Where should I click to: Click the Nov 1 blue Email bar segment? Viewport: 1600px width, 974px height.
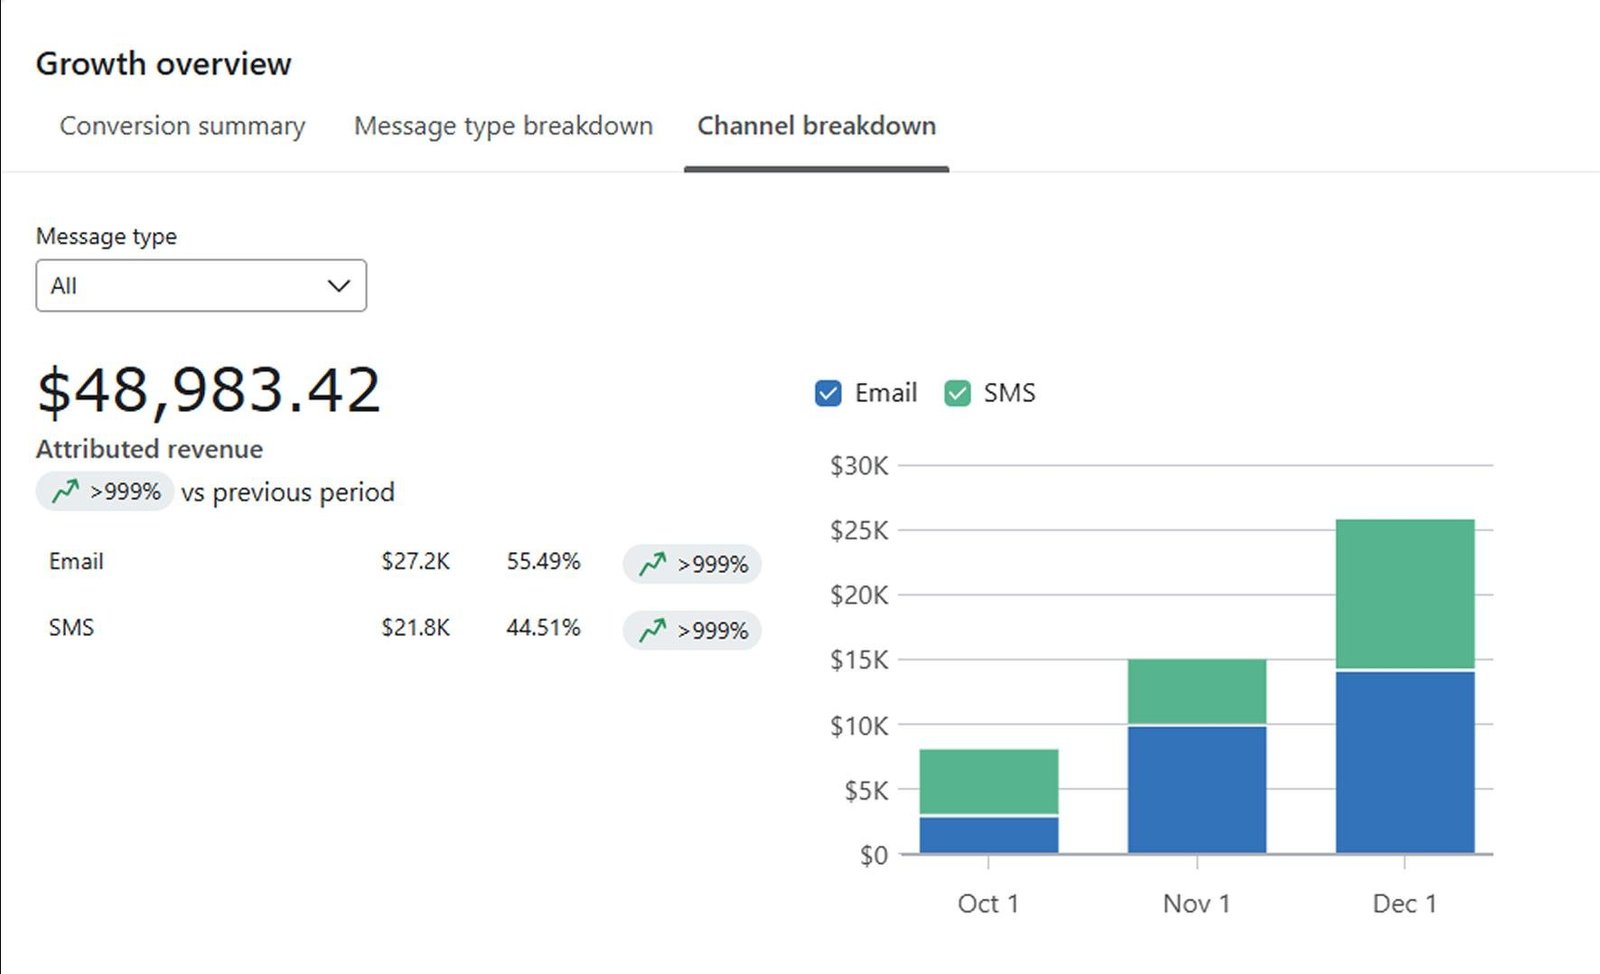click(1196, 789)
